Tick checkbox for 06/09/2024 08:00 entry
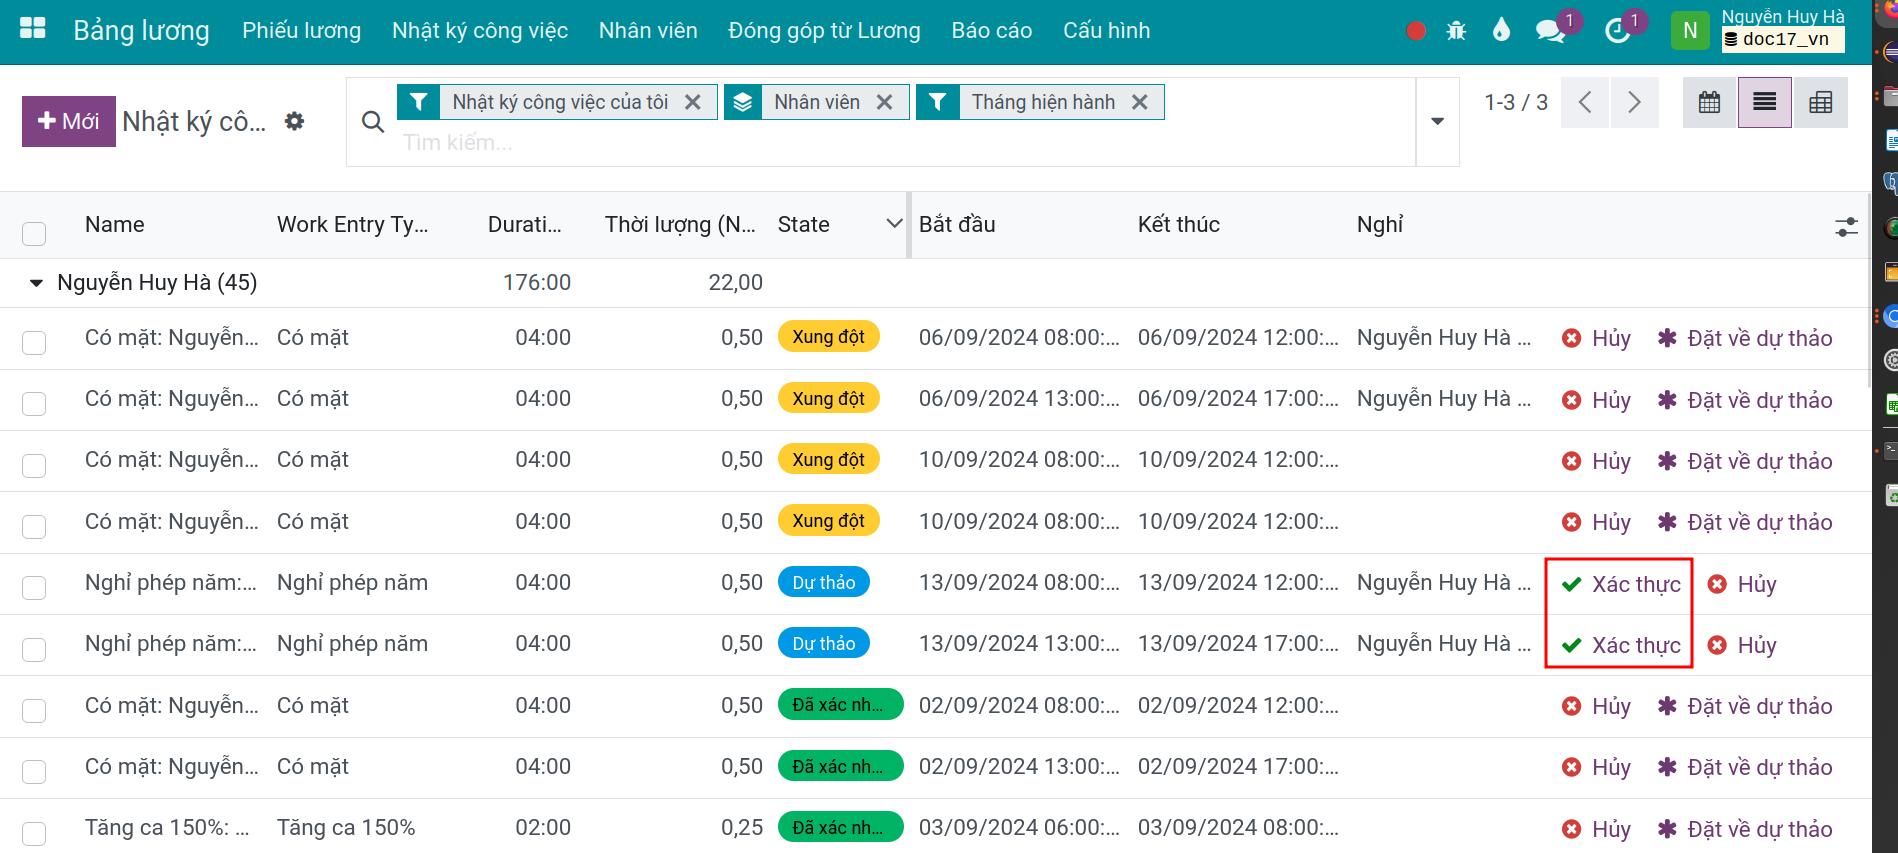1898x853 pixels. coord(34,343)
